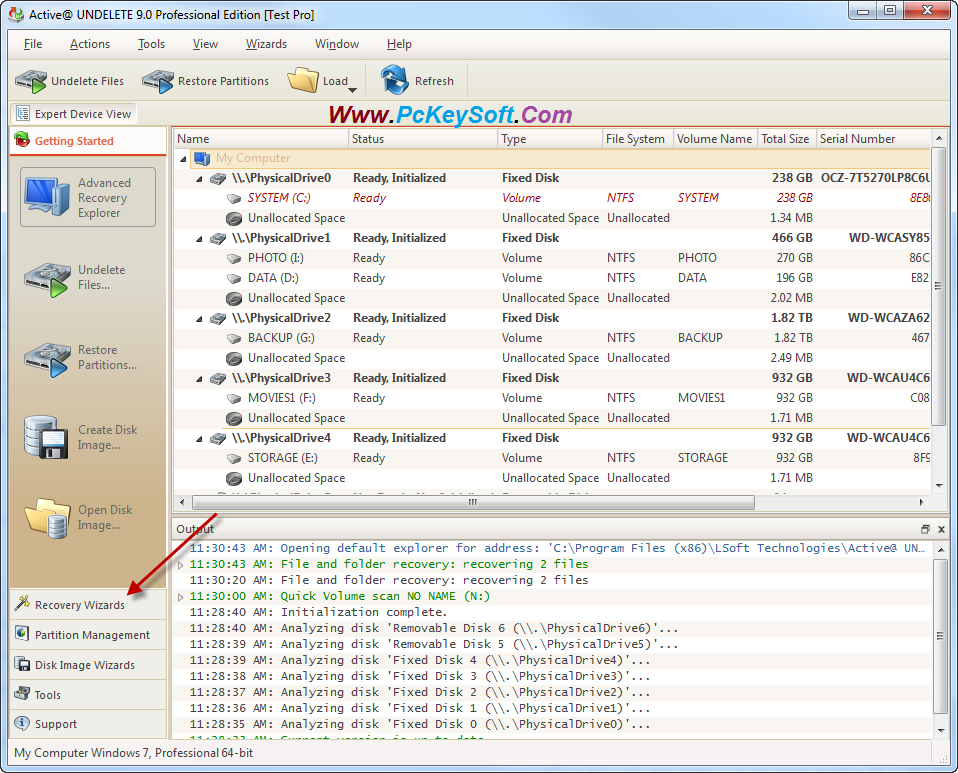Image resolution: width=958 pixels, height=773 pixels.
Task: Click the PHOTO (I:) volume icon
Action: tap(234, 258)
